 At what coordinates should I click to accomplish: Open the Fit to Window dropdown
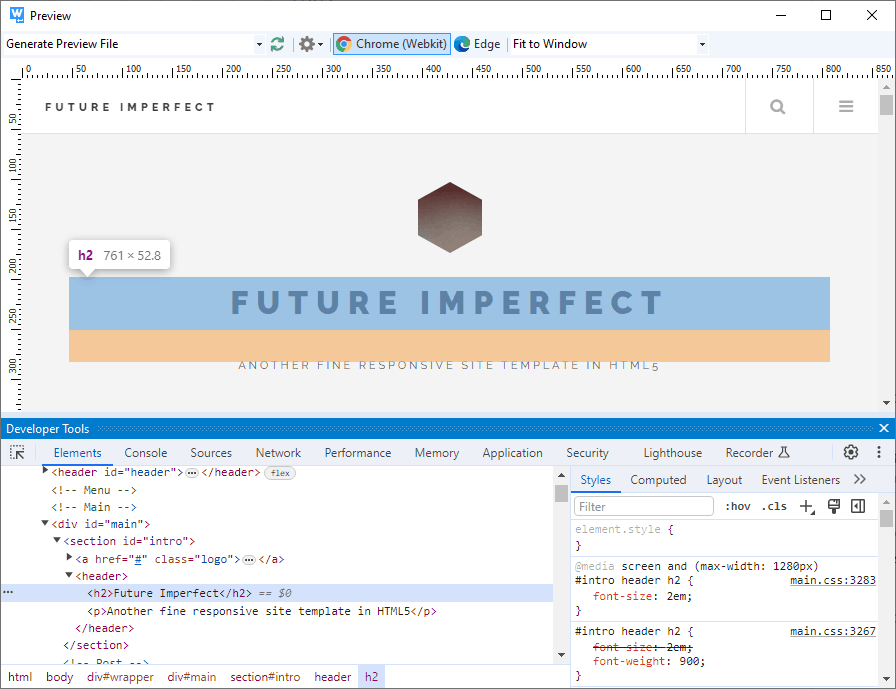pos(702,44)
